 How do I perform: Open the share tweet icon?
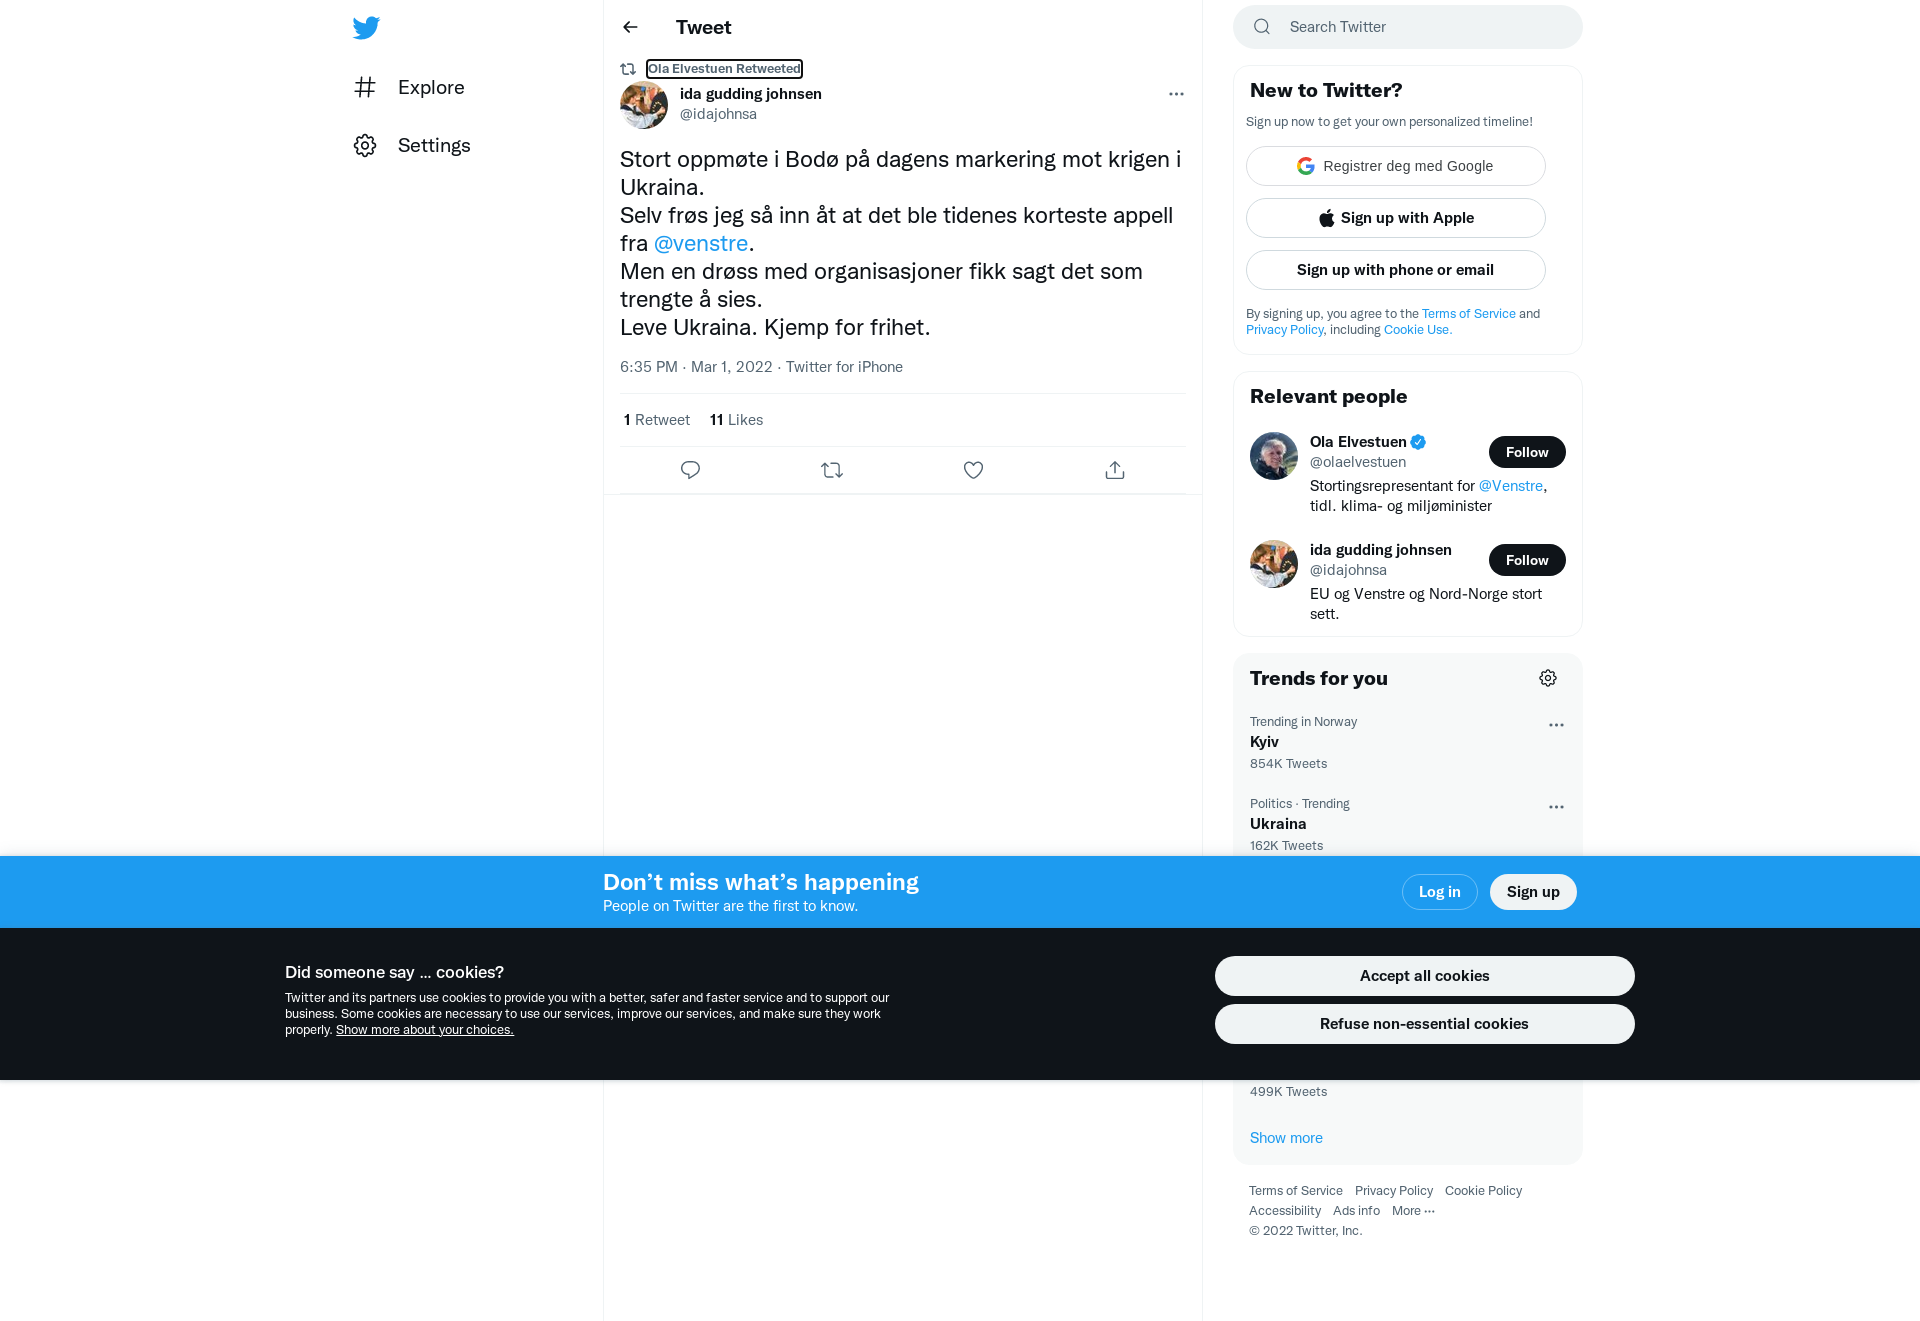(x=1115, y=470)
